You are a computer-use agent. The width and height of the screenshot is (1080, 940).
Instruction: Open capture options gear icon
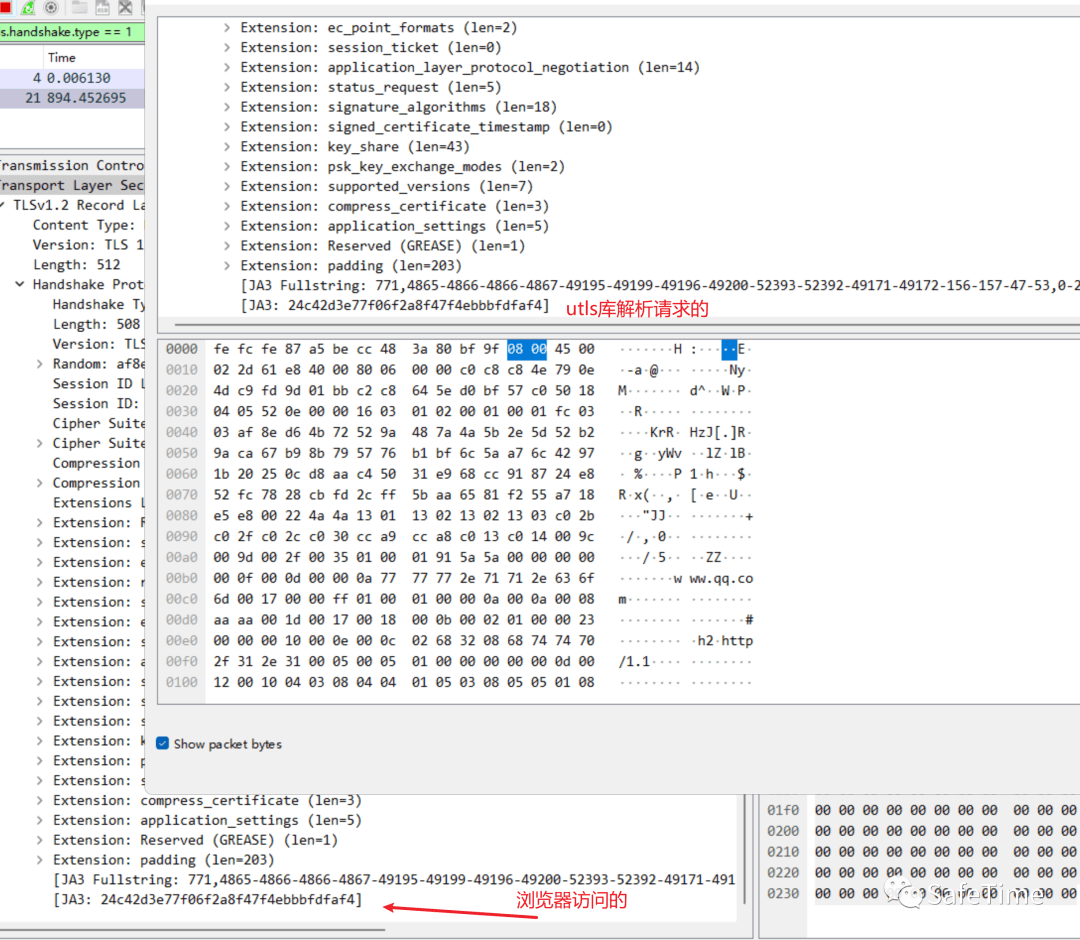click(x=51, y=8)
